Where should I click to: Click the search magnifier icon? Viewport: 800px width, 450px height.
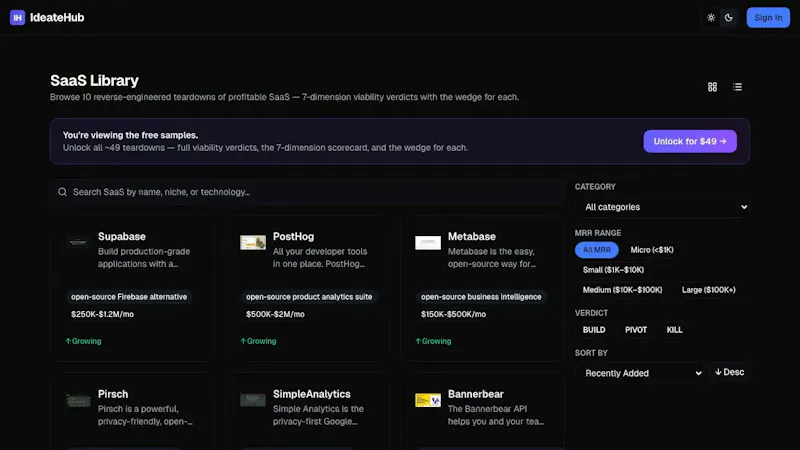pos(62,192)
